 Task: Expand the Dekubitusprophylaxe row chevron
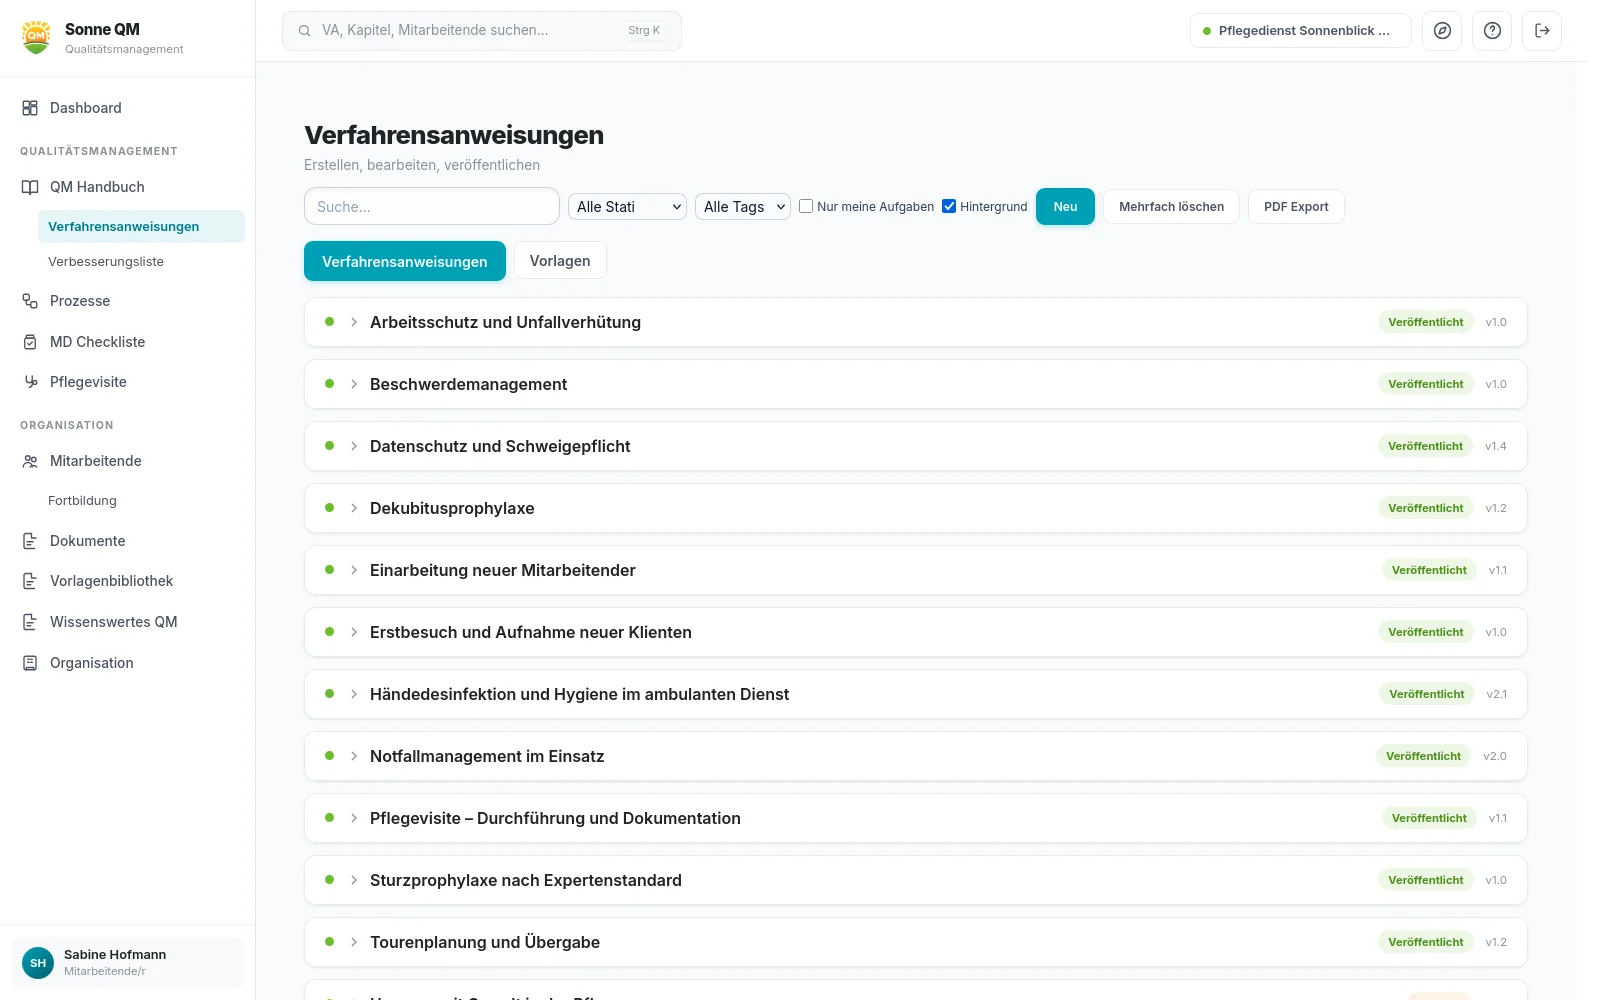click(354, 508)
